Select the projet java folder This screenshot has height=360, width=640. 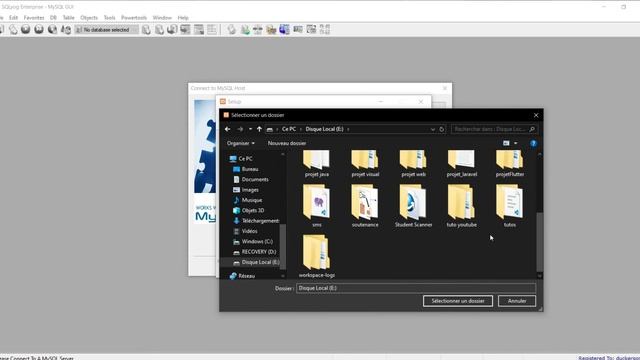click(317, 164)
